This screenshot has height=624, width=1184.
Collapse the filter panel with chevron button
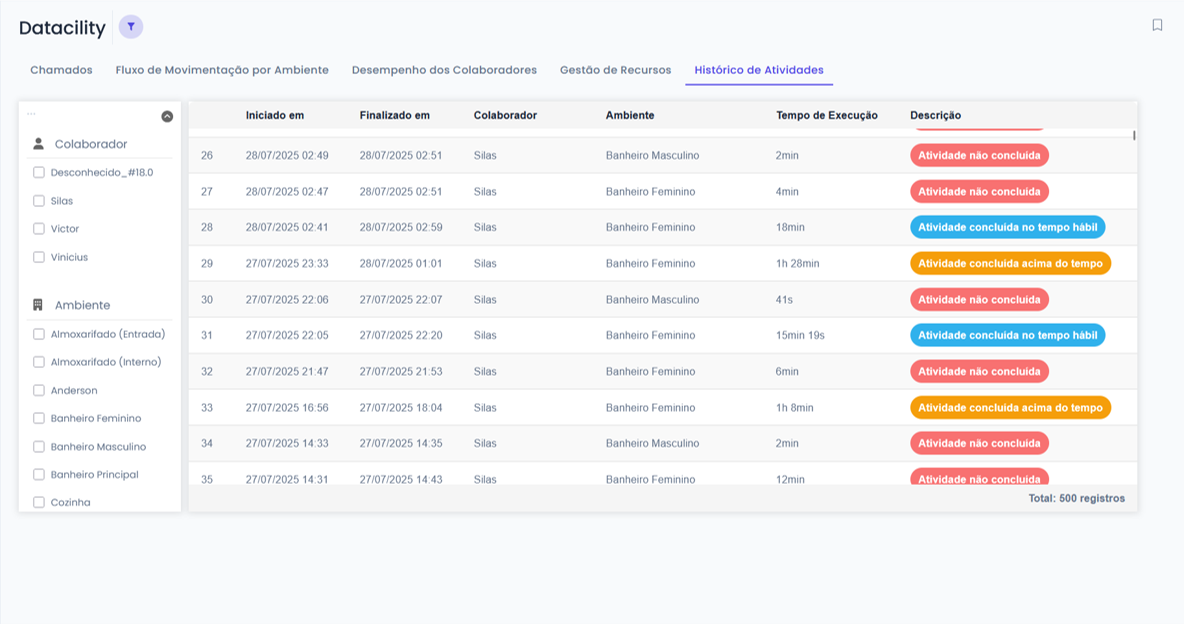[x=167, y=117]
